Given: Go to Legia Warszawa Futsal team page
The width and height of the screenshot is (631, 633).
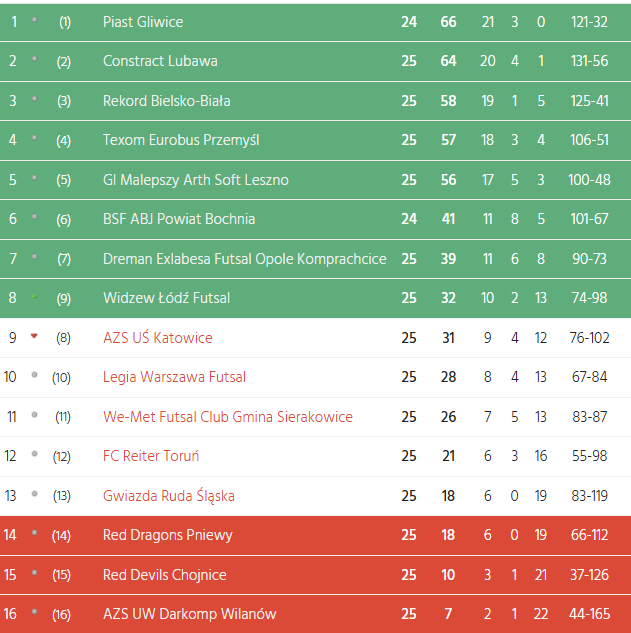Looking at the screenshot, I should [174, 377].
